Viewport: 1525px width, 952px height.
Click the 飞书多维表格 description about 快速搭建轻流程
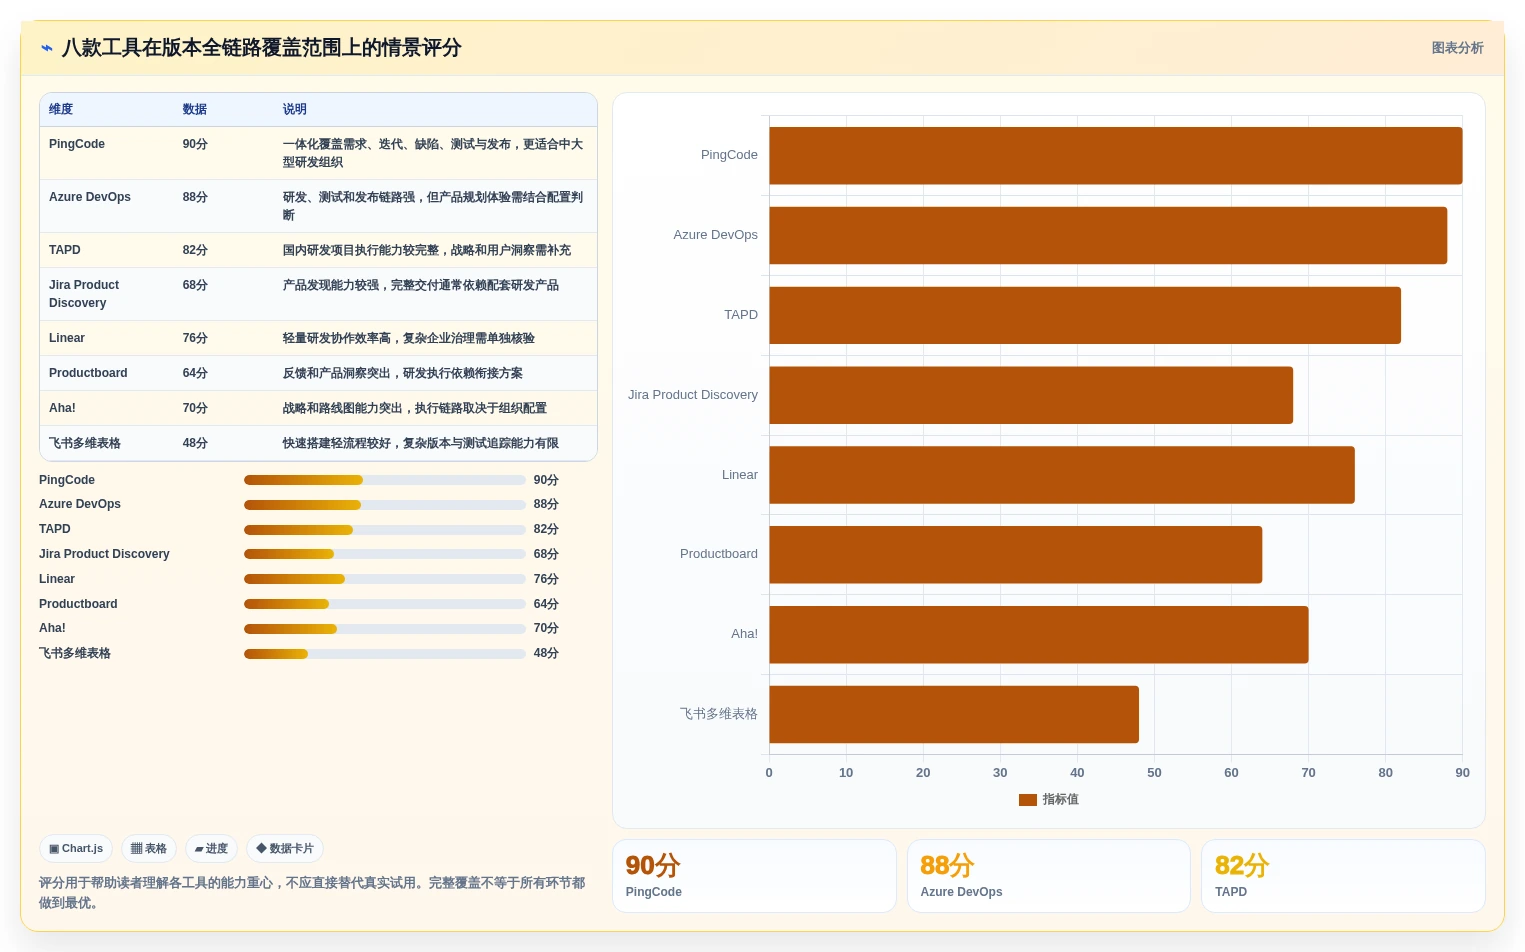click(420, 443)
